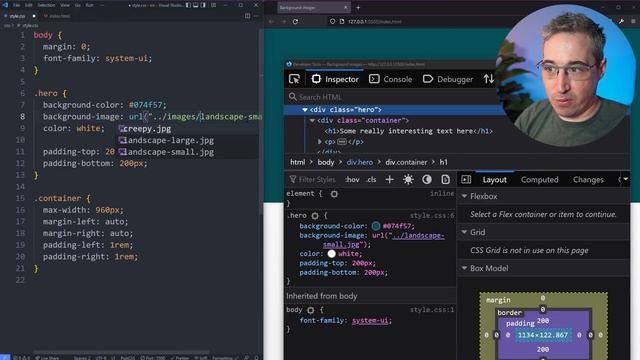Toggle dark color scheme simulation icon

427,180
